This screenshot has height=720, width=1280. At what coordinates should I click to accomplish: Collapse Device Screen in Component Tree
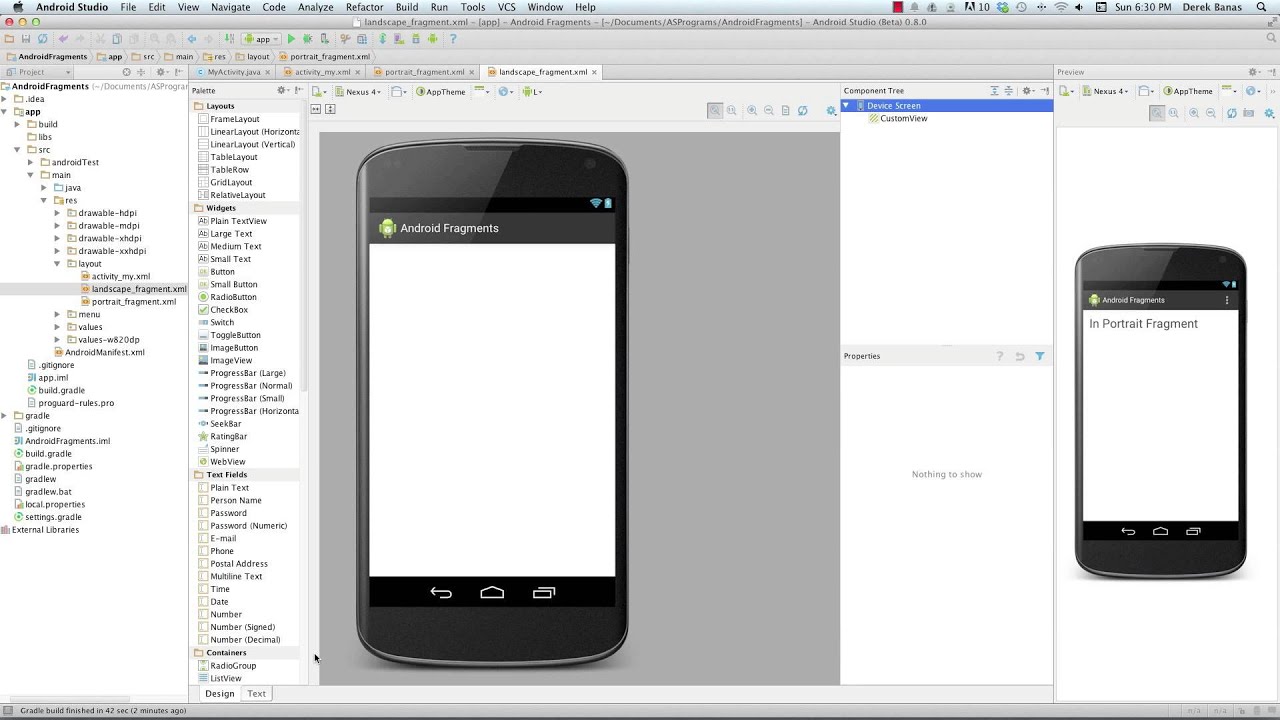click(846, 105)
